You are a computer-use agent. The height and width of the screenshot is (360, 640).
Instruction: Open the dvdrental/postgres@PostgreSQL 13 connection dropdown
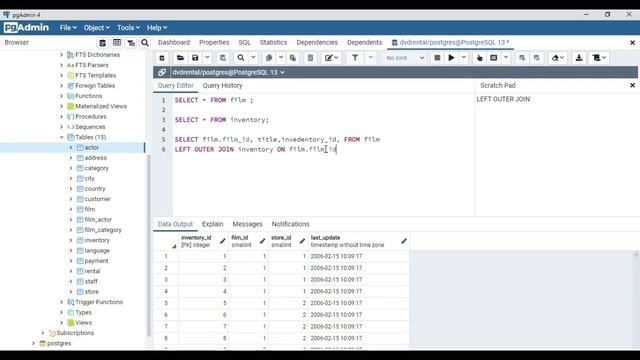pos(229,72)
